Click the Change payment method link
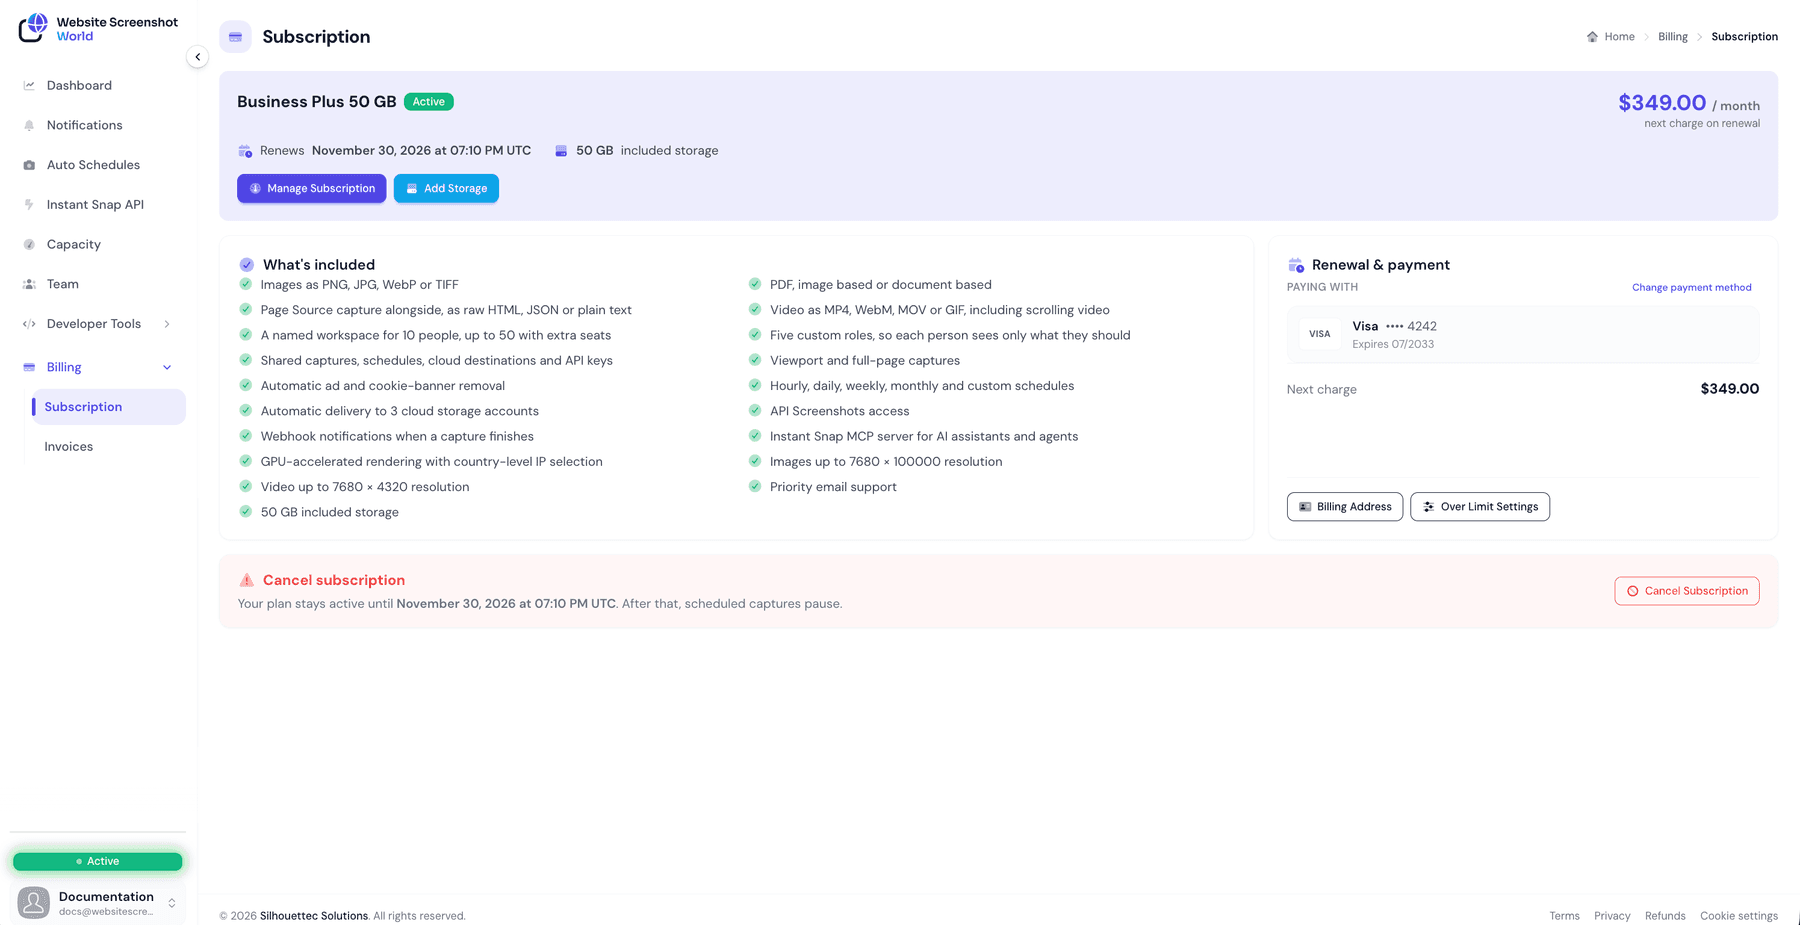 [1692, 287]
